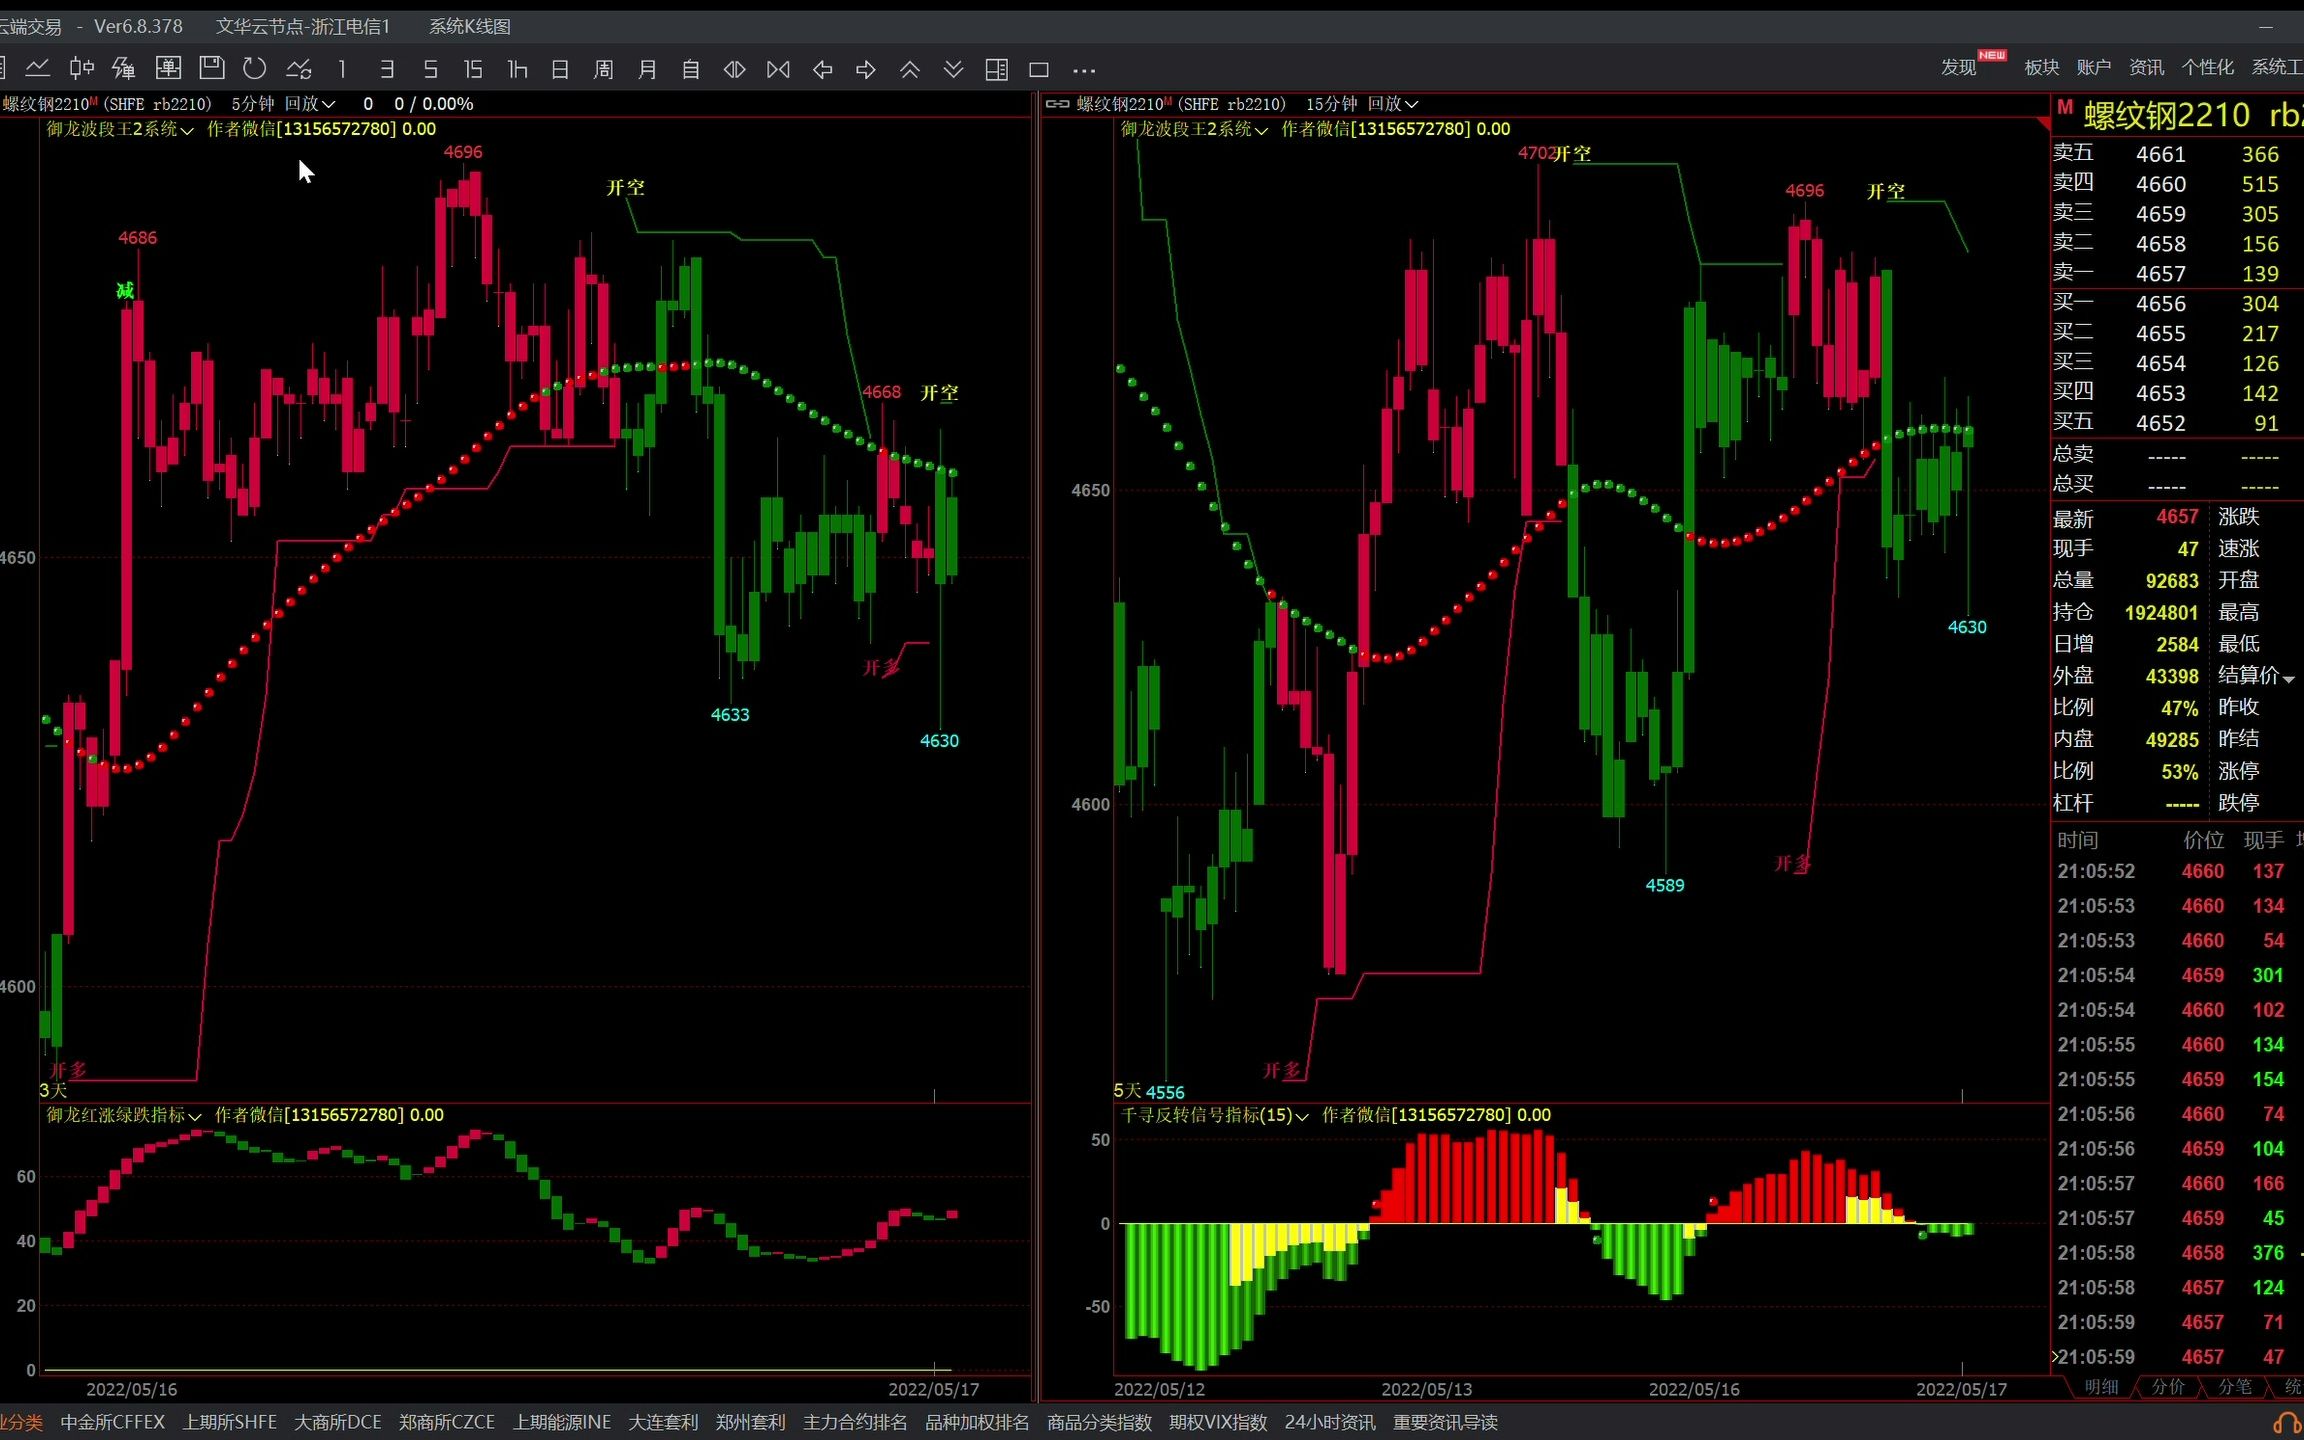Click the expand K-line width icon
The height and width of the screenshot is (1440, 2304).
734,69
